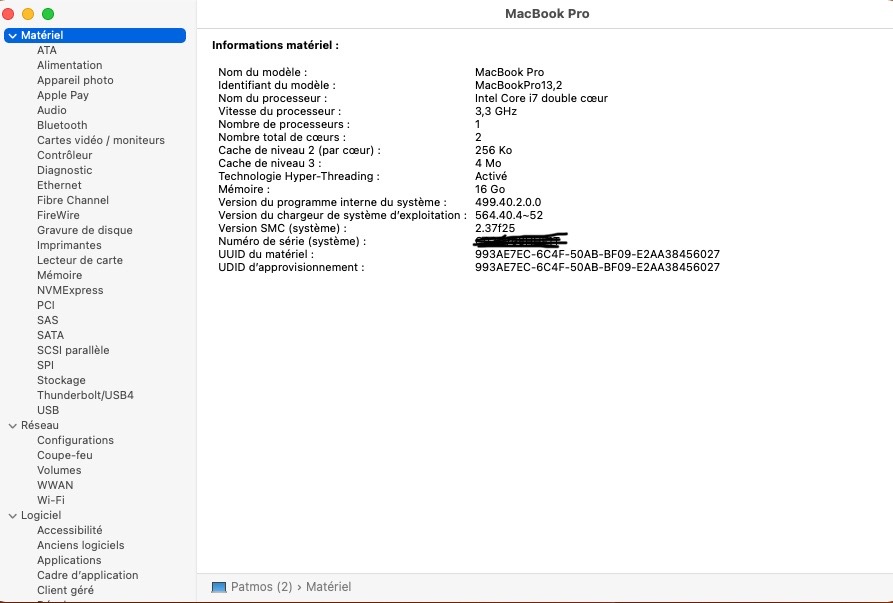893x603 pixels.
Task: Select Audio in the sidebar
Action: [x=52, y=110]
